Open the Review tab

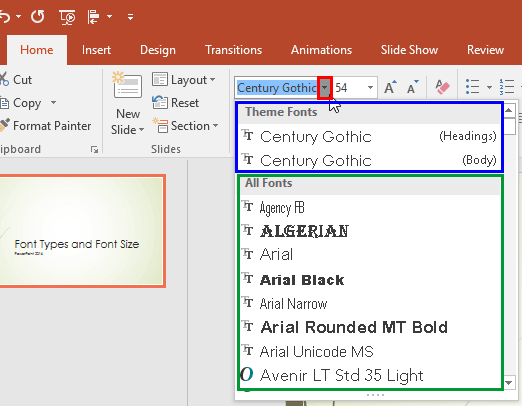pos(485,50)
